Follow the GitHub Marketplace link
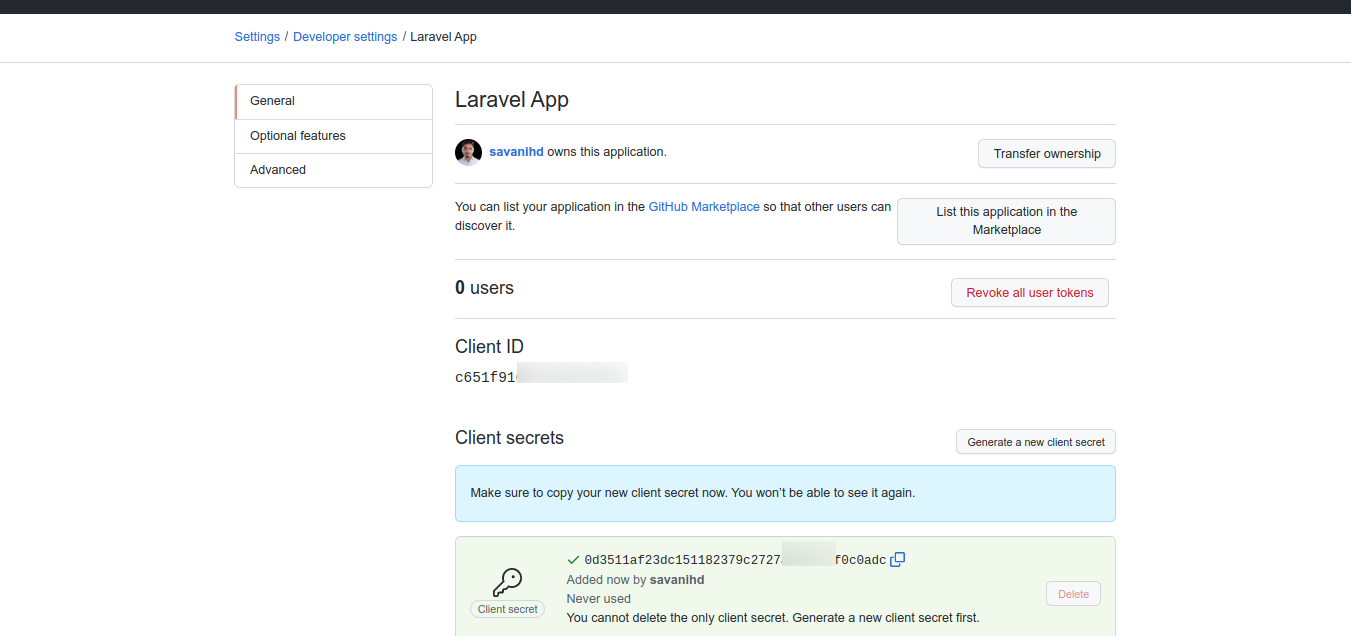1351x636 pixels. tap(704, 207)
